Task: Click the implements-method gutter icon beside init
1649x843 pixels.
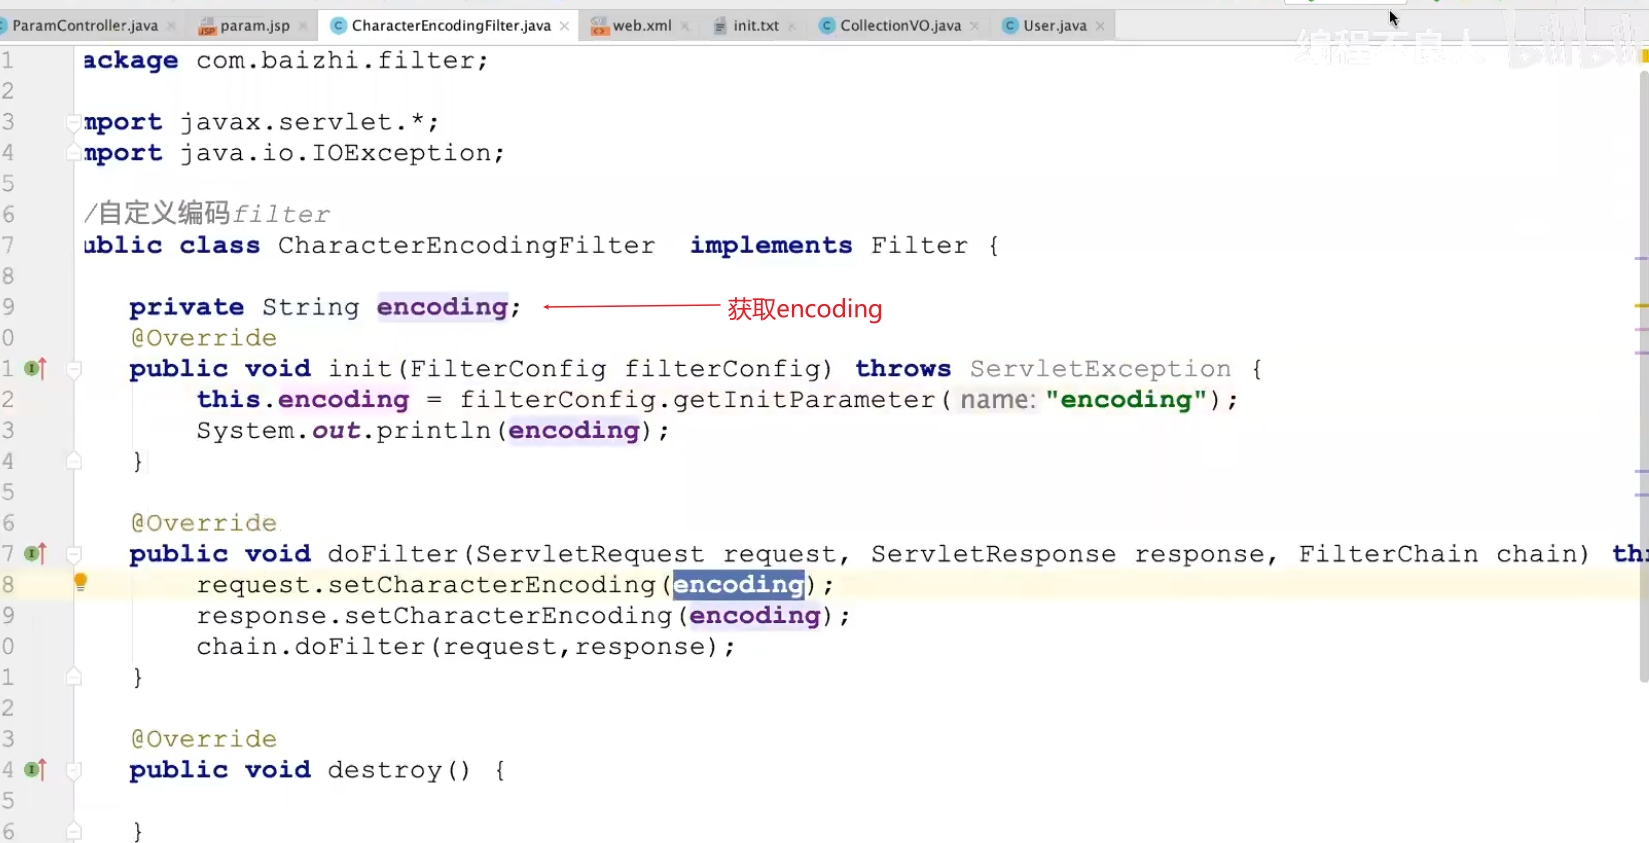Action: [36, 369]
